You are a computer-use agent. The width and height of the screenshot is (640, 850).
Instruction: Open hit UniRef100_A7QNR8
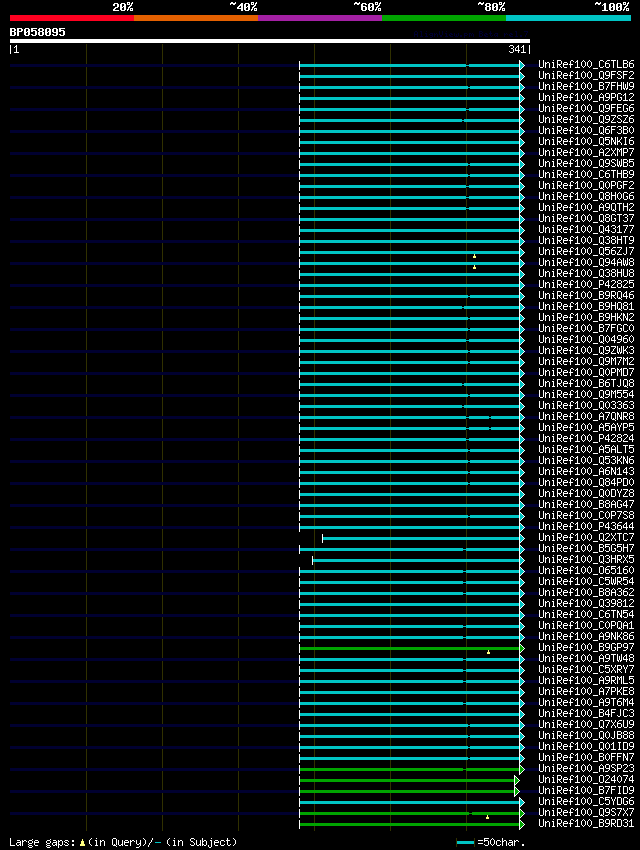click(x=586, y=416)
